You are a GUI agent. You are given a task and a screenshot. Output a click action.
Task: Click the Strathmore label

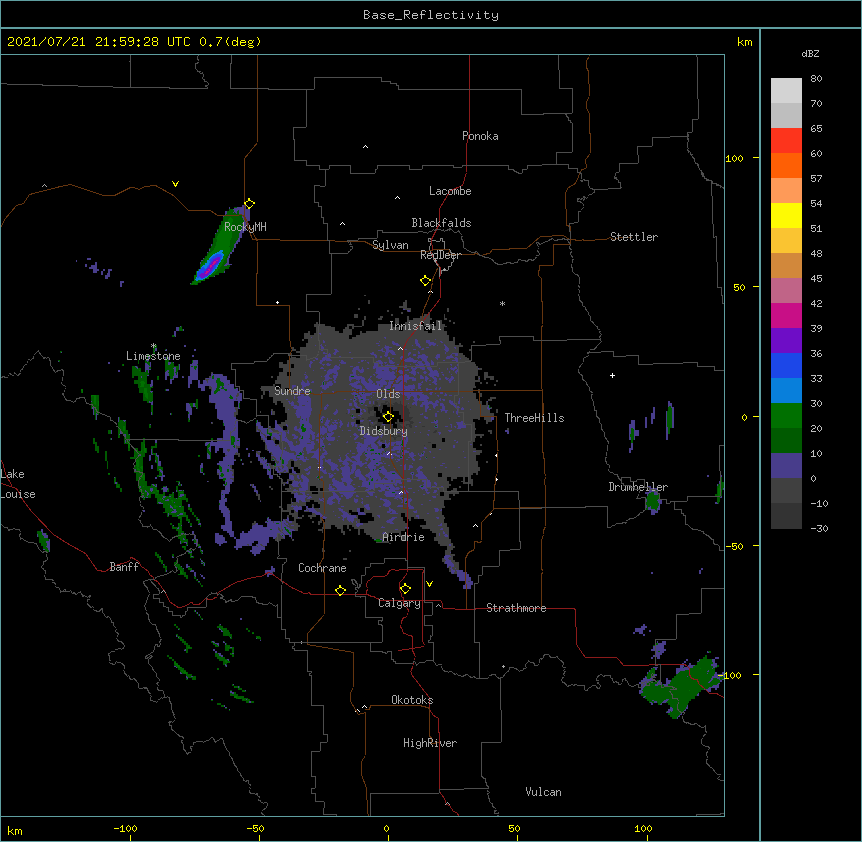coord(516,608)
